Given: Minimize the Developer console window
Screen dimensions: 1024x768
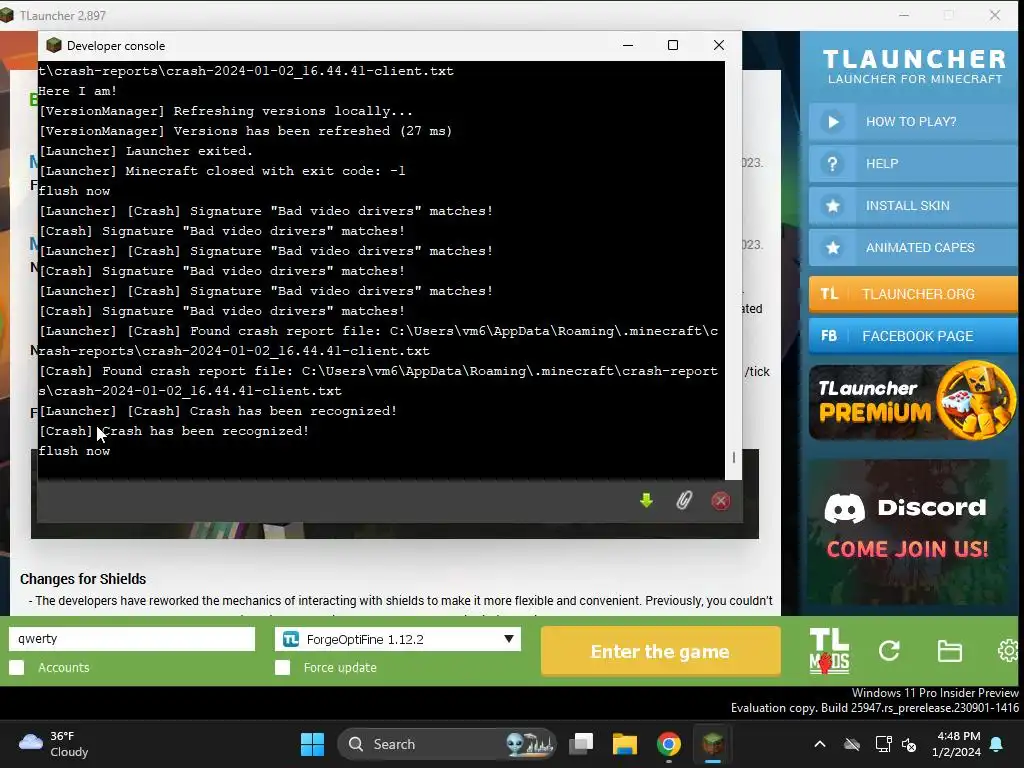Looking at the screenshot, I should click(x=628, y=45).
